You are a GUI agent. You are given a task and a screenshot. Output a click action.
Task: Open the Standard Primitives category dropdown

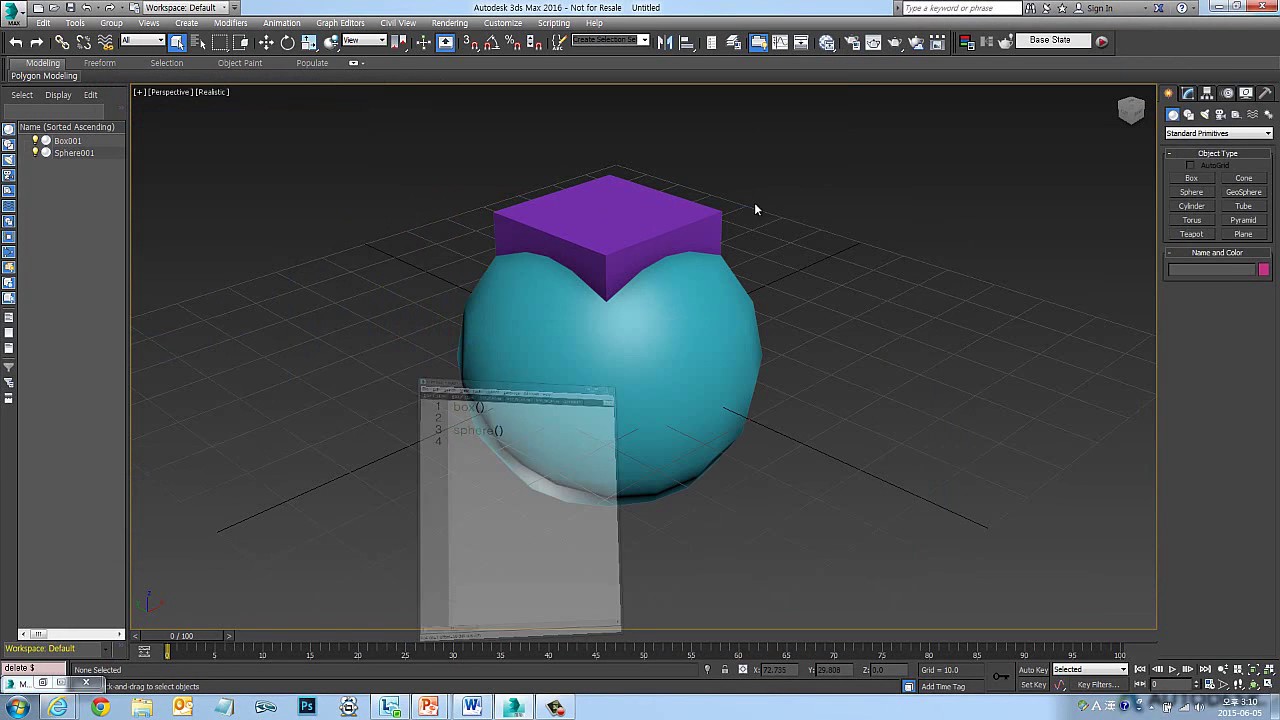(1218, 133)
